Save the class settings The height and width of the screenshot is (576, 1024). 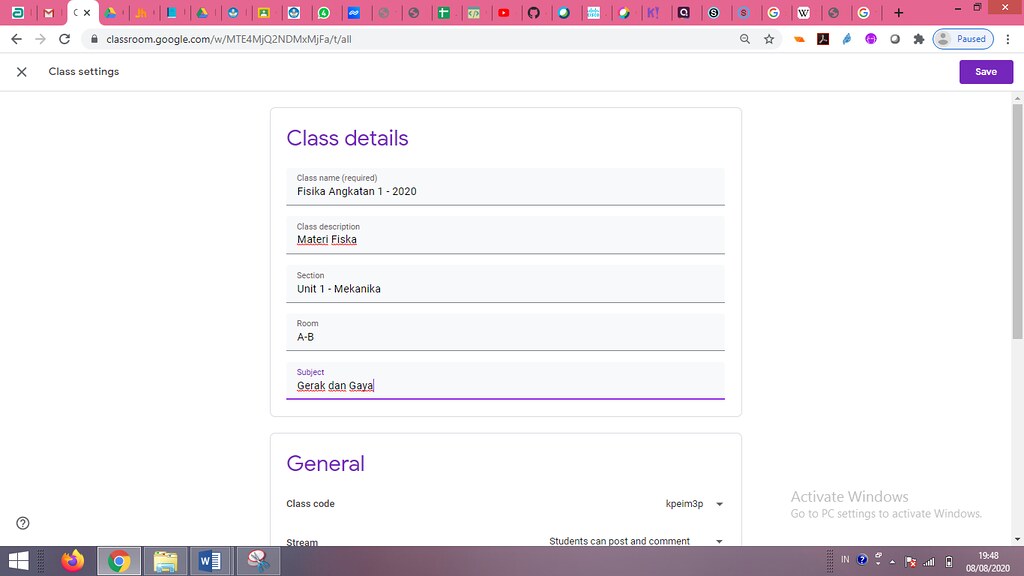pyautogui.click(x=985, y=72)
